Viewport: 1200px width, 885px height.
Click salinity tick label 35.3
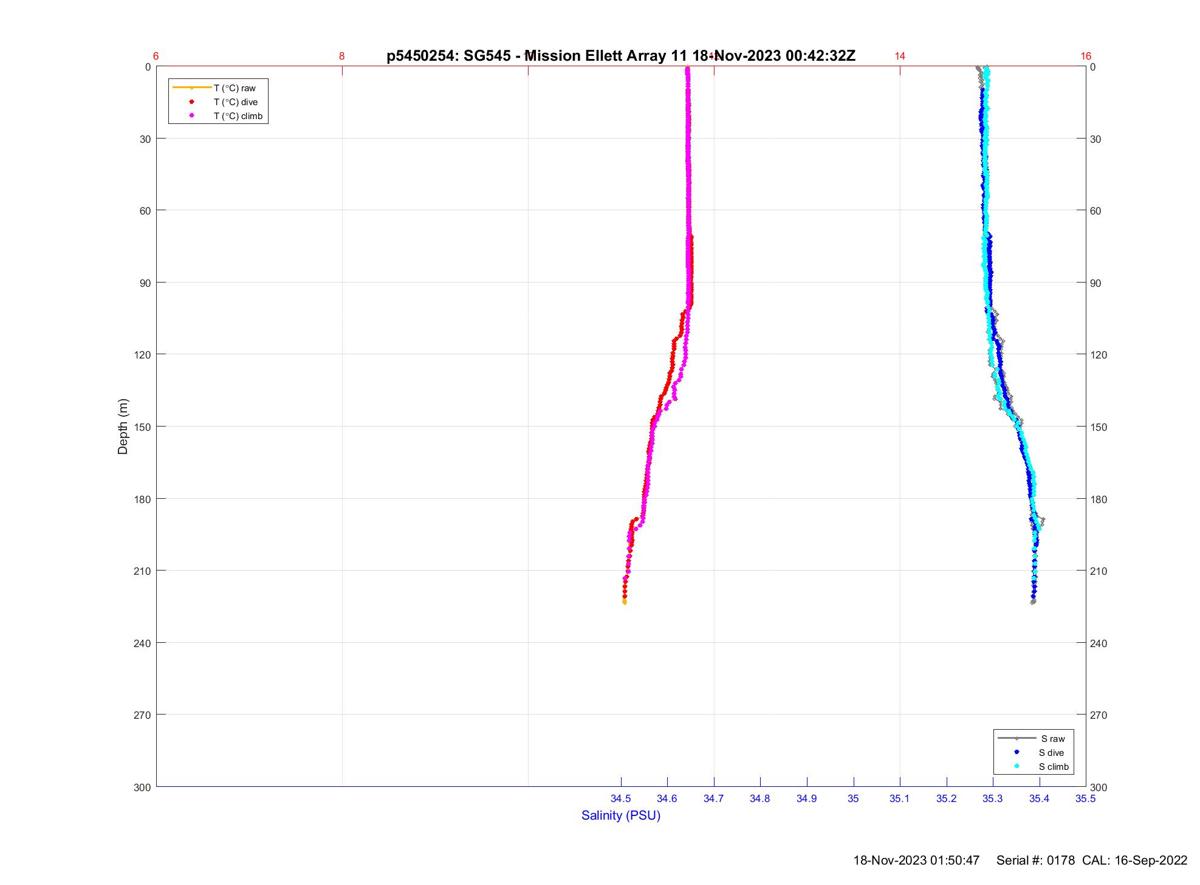tap(993, 799)
